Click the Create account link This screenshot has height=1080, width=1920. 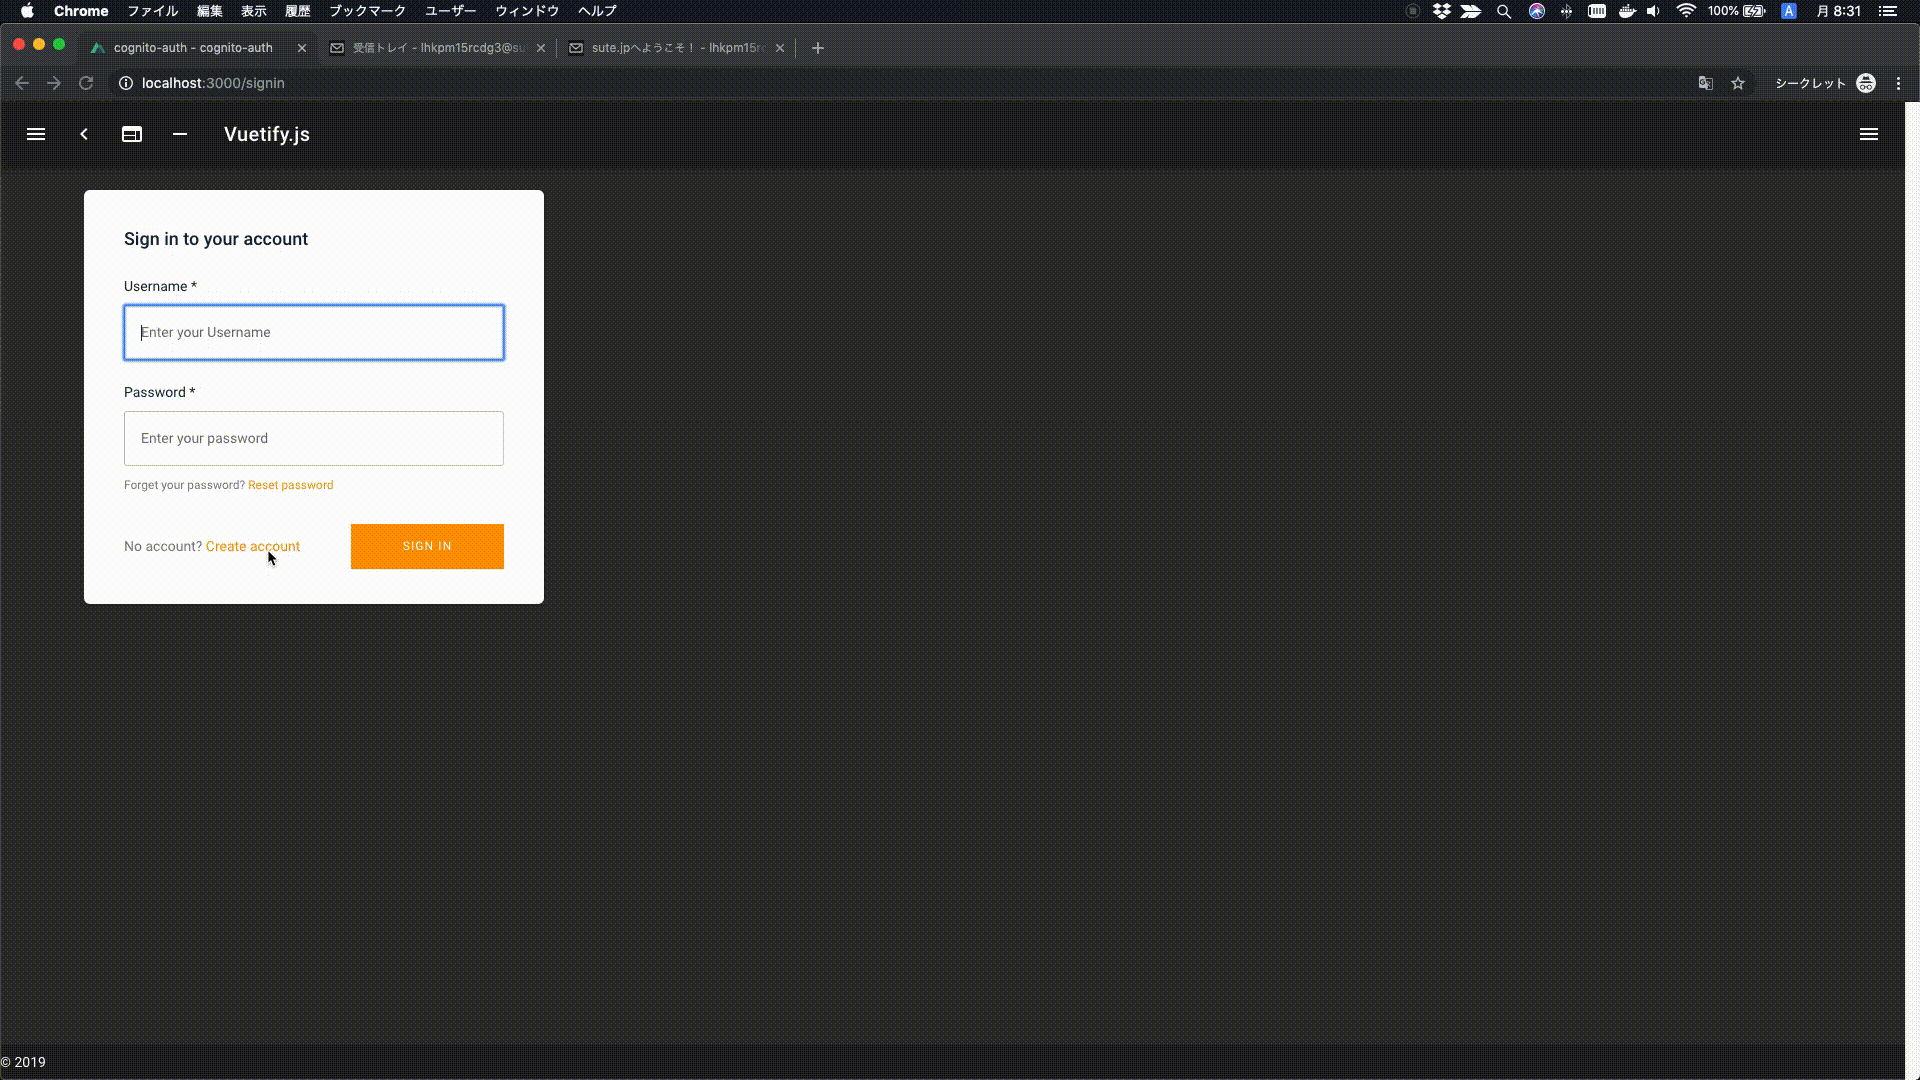252,546
